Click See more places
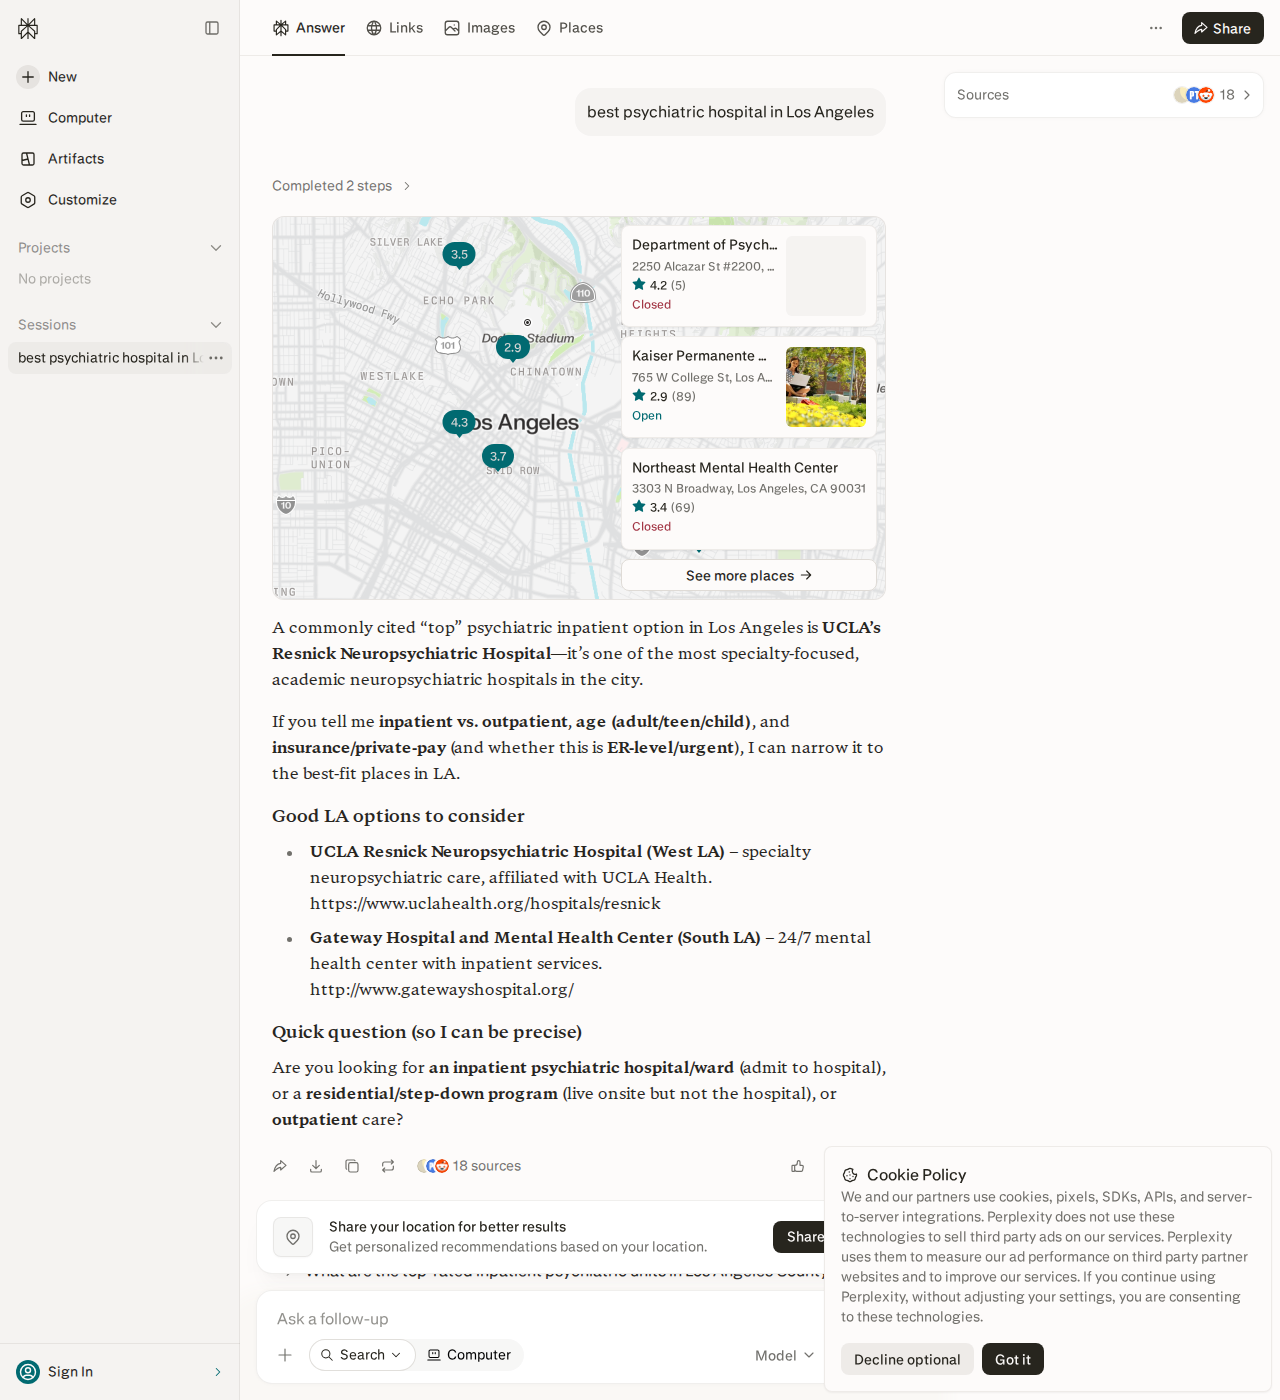Image resolution: width=1280 pixels, height=1400 pixels. tap(749, 575)
